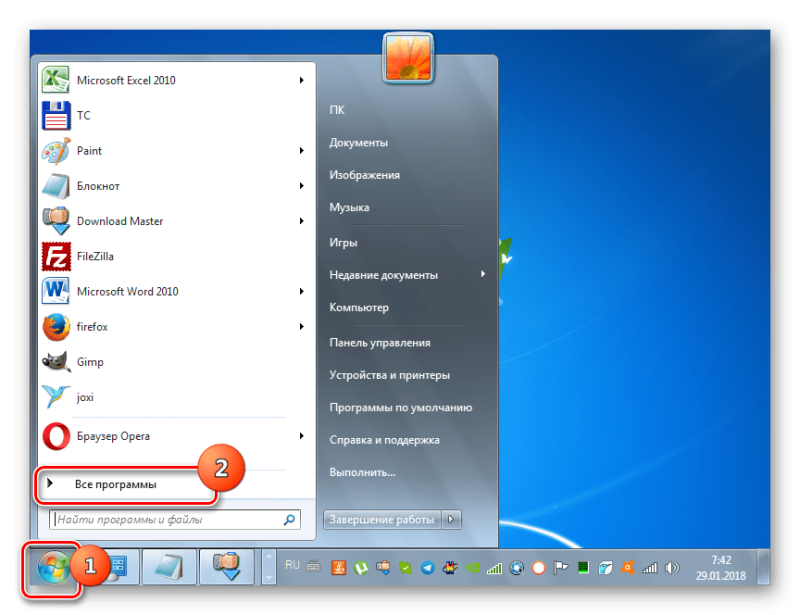Viewport: 800px width, 615px height.
Task: Open Download Master from program list
Action: pos(177,221)
